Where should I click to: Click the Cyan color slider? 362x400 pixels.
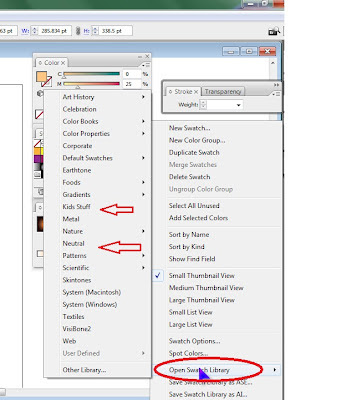91,74
